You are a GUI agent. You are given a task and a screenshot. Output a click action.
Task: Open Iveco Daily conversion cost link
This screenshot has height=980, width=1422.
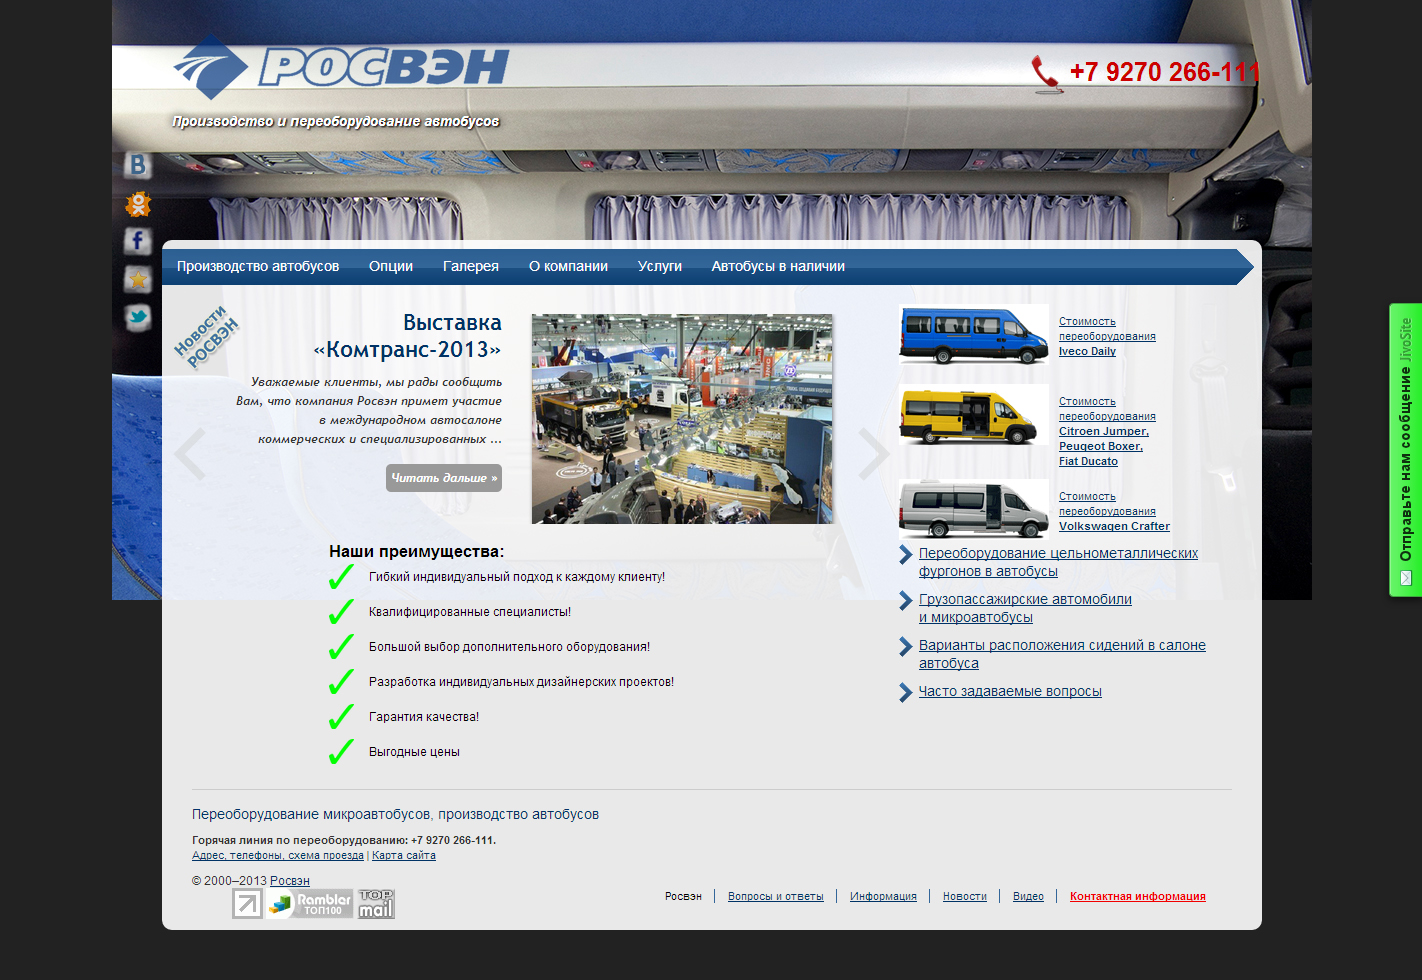coord(1107,336)
